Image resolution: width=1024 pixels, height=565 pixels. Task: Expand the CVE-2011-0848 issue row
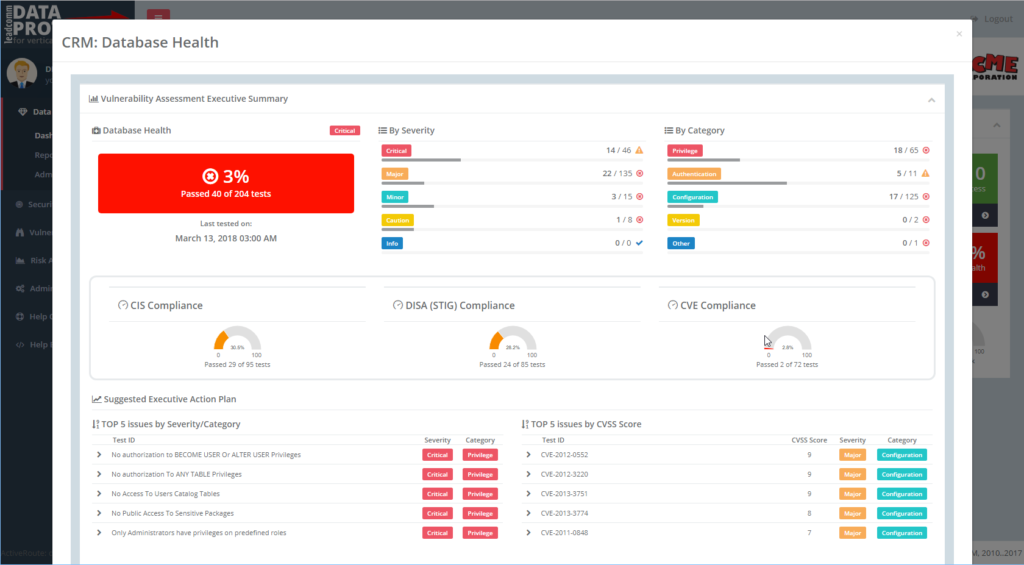528,533
